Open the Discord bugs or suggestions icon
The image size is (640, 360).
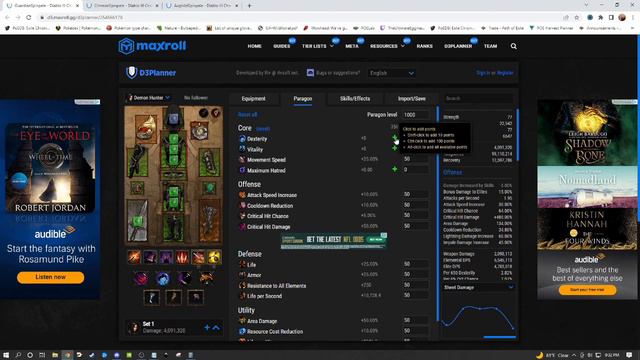(310, 73)
